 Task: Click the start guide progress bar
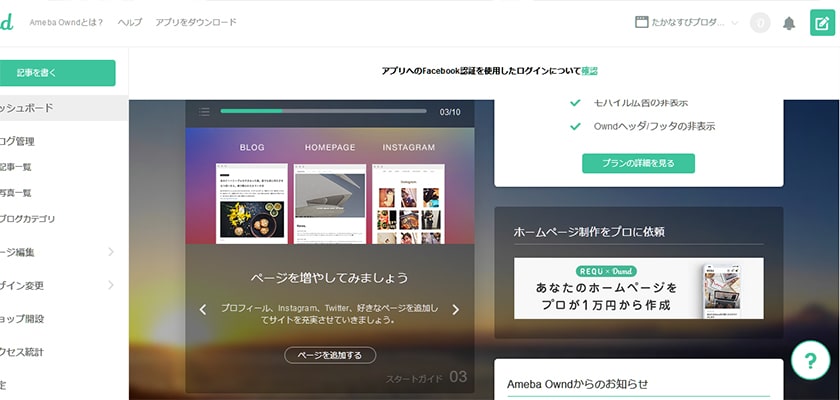click(324, 111)
